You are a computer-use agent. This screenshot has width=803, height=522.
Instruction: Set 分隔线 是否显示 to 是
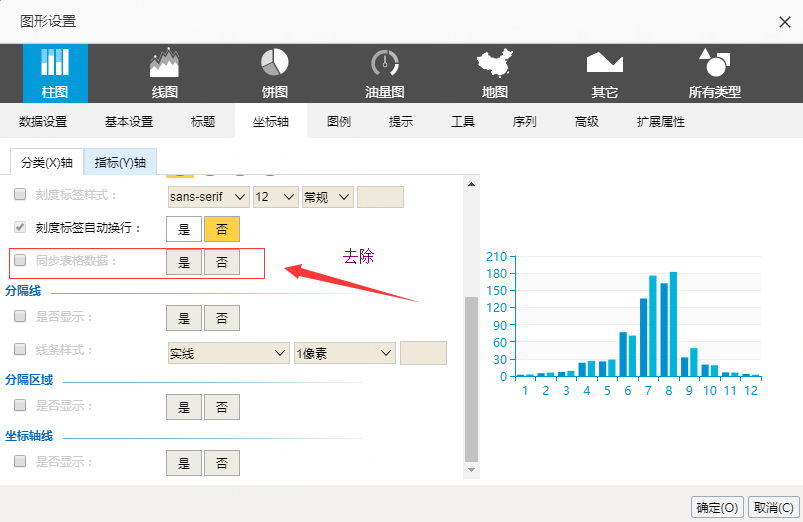click(184, 318)
